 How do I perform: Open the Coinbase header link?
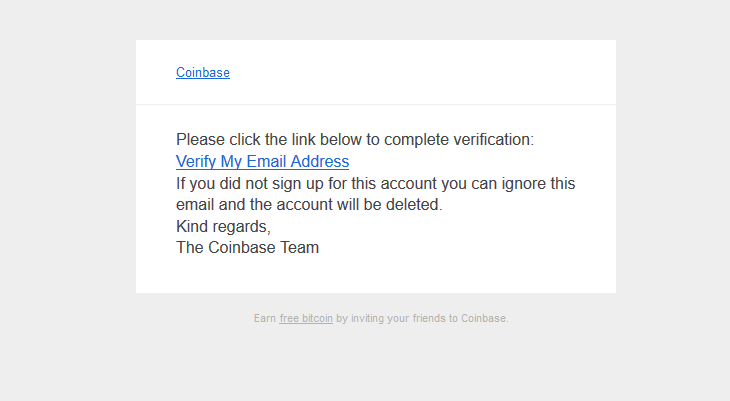[203, 73]
